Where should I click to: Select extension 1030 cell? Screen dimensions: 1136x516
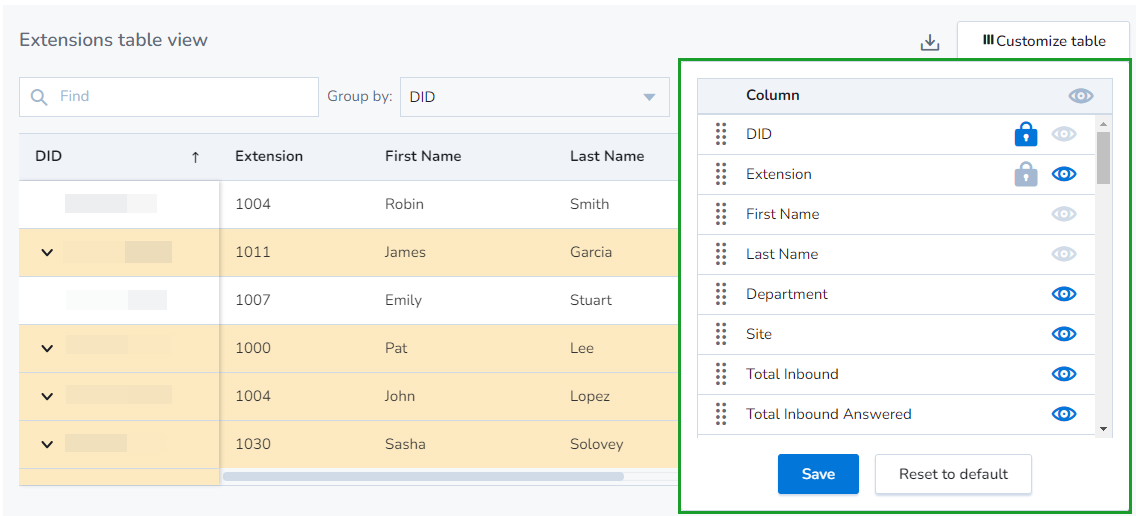click(x=253, y=444)
